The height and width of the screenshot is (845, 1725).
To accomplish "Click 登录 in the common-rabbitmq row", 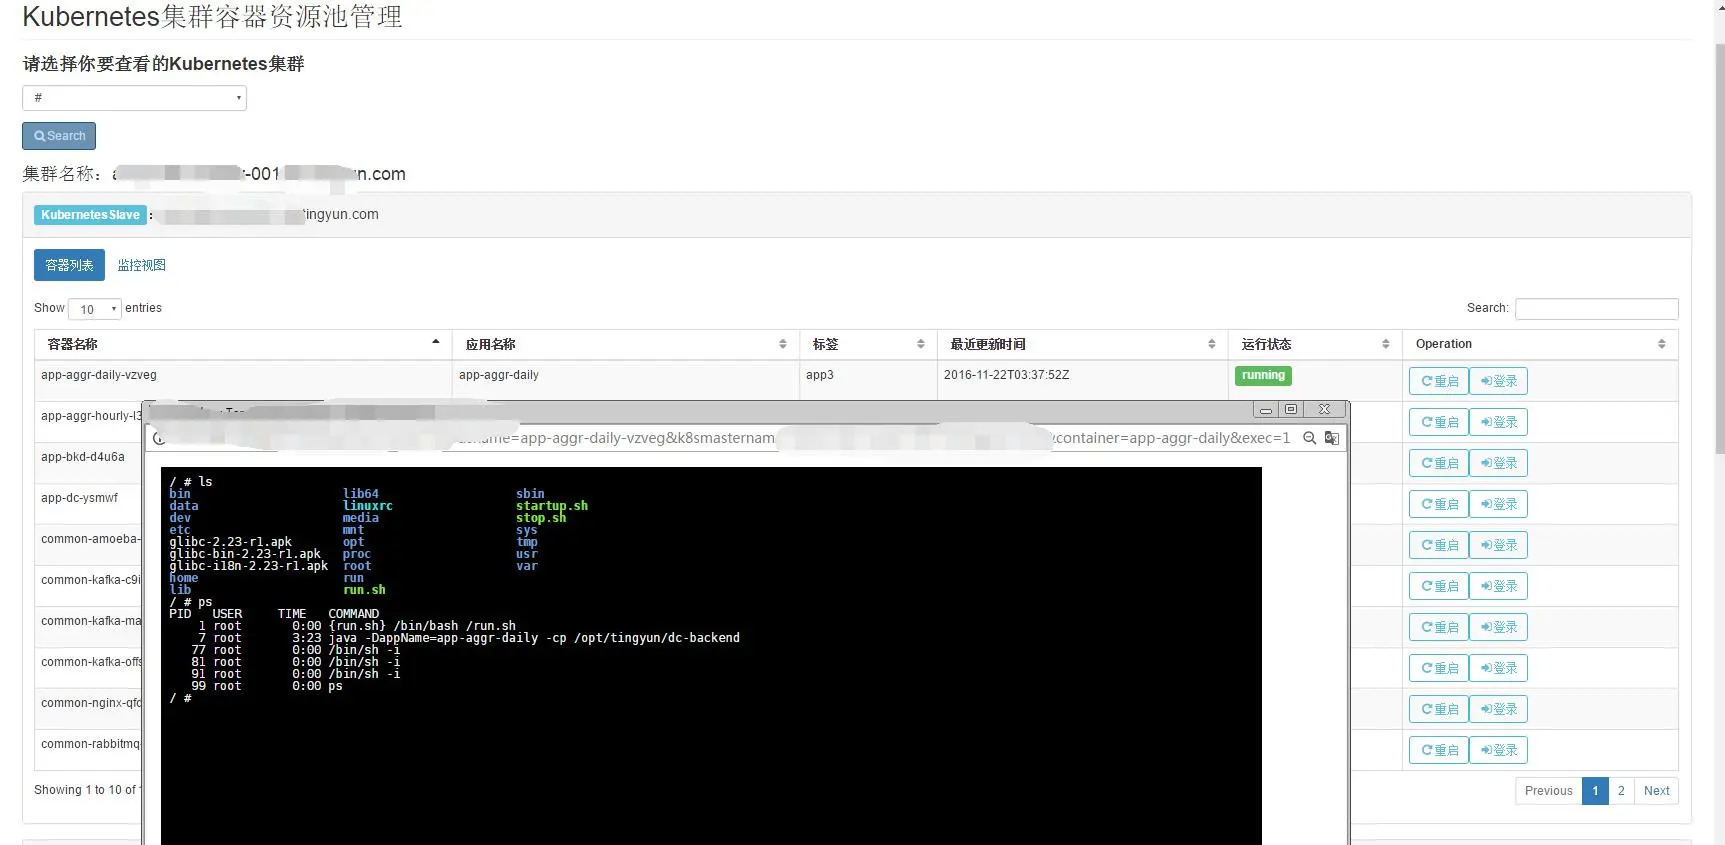I will pos(1498,750).
